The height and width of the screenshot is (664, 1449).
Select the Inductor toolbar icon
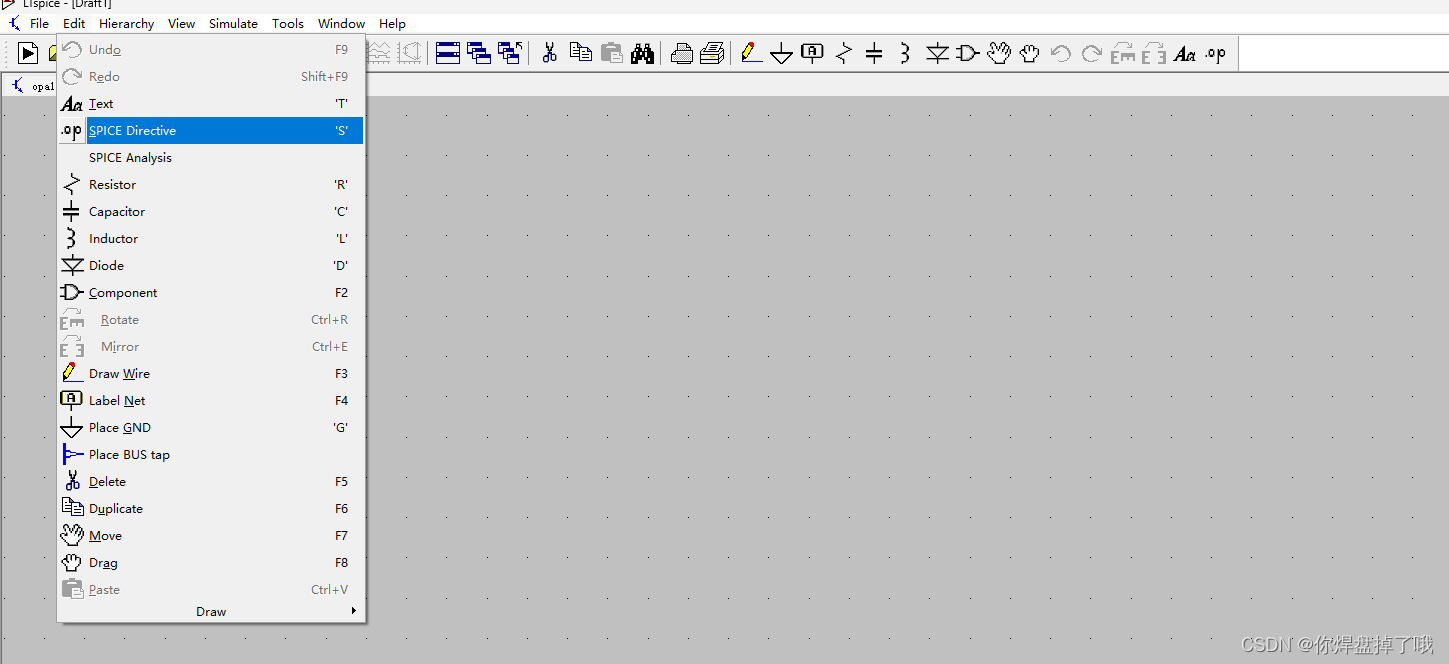pyautogui.click(x=905, y=53)
